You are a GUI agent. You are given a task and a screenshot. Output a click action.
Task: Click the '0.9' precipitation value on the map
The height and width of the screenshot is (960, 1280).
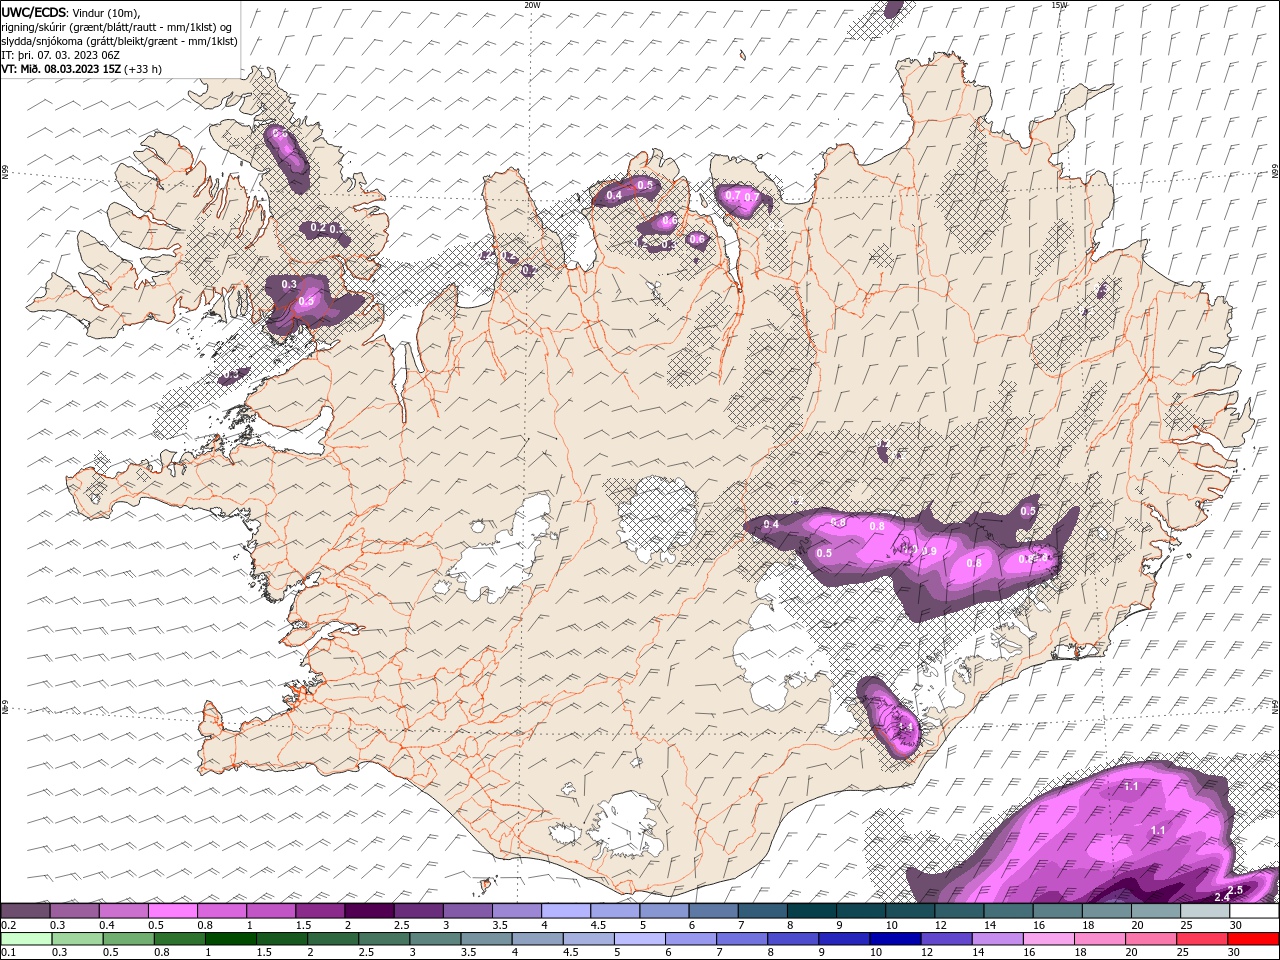(929, 551)
